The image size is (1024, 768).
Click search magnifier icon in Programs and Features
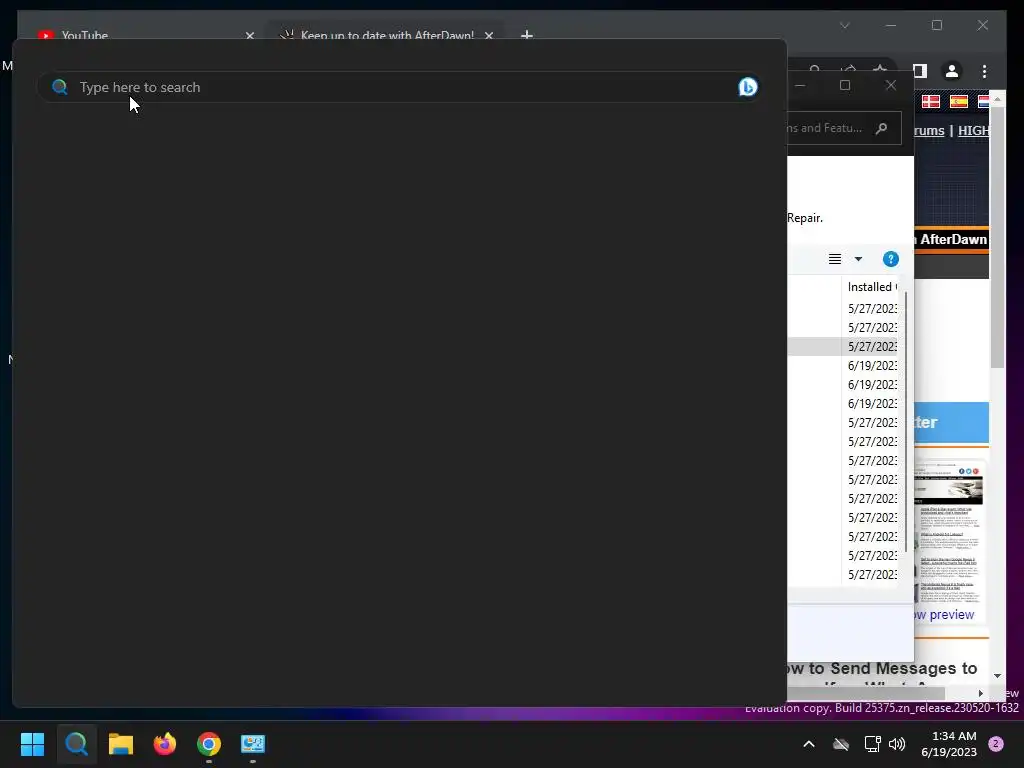(882, 128)
